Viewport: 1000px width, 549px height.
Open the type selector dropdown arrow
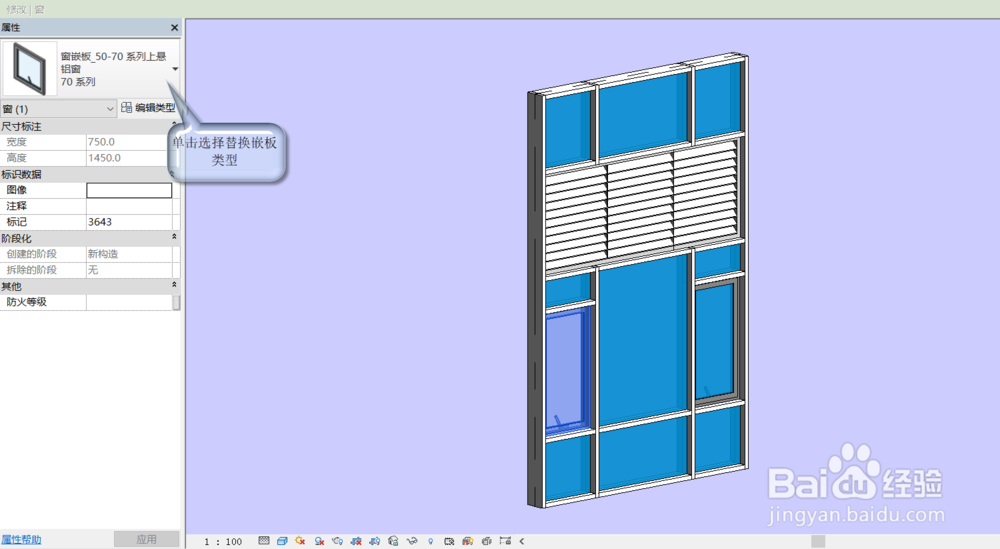(175, 69)
